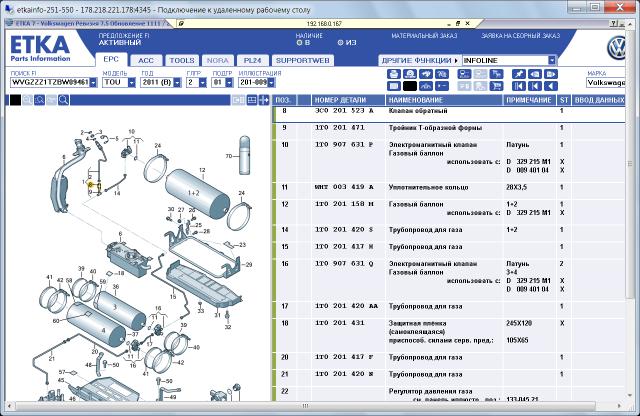This screenshot has height=416, width=640.
Task: Select part number '1T0 907 631 Q'
Action: point(344,264)
